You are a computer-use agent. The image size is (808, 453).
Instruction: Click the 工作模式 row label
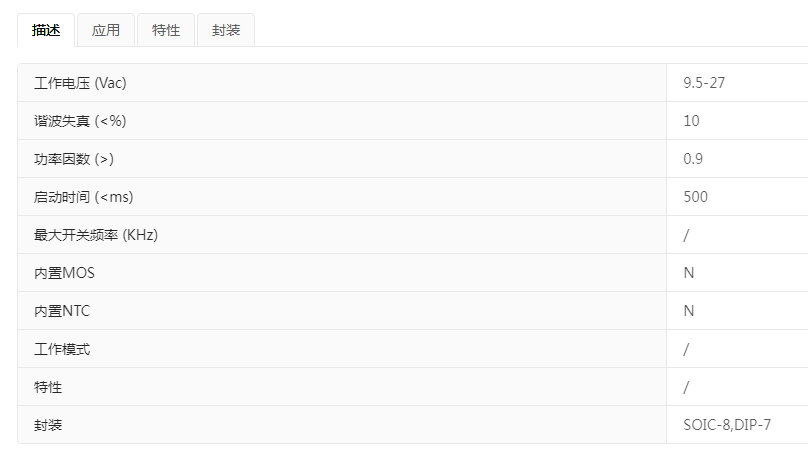pos(62,349)
